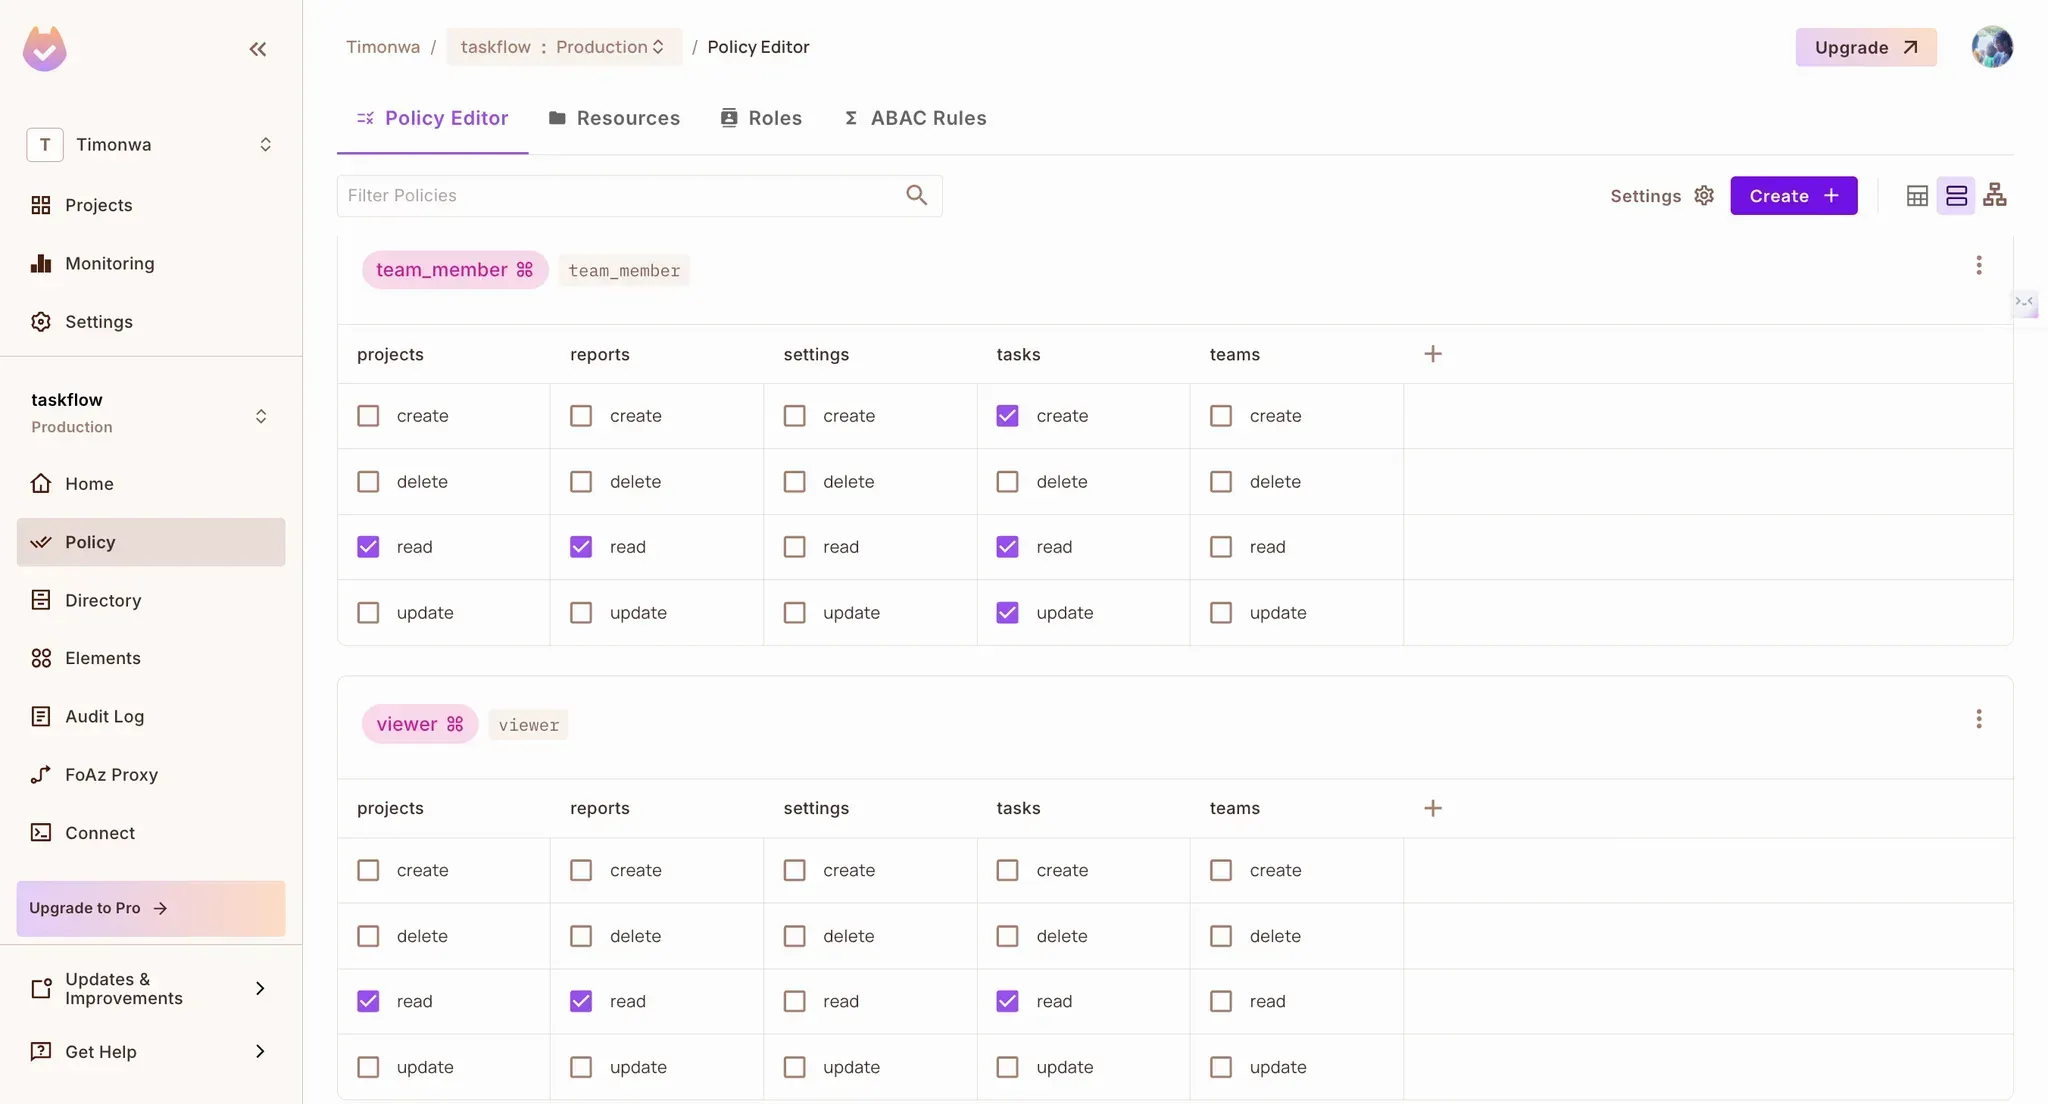Screen dimensions: 2048x1104
Task: Open policy Settings gear icon
Action: (x=1704, y=196)
